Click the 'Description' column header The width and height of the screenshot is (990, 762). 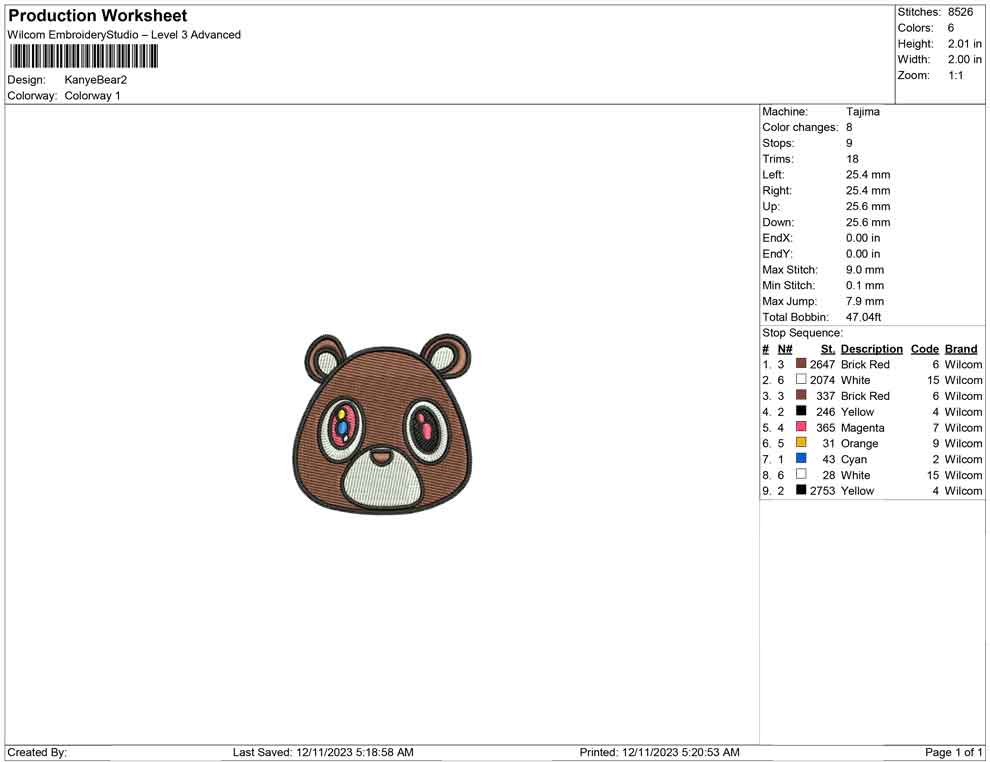pos(872,349)
